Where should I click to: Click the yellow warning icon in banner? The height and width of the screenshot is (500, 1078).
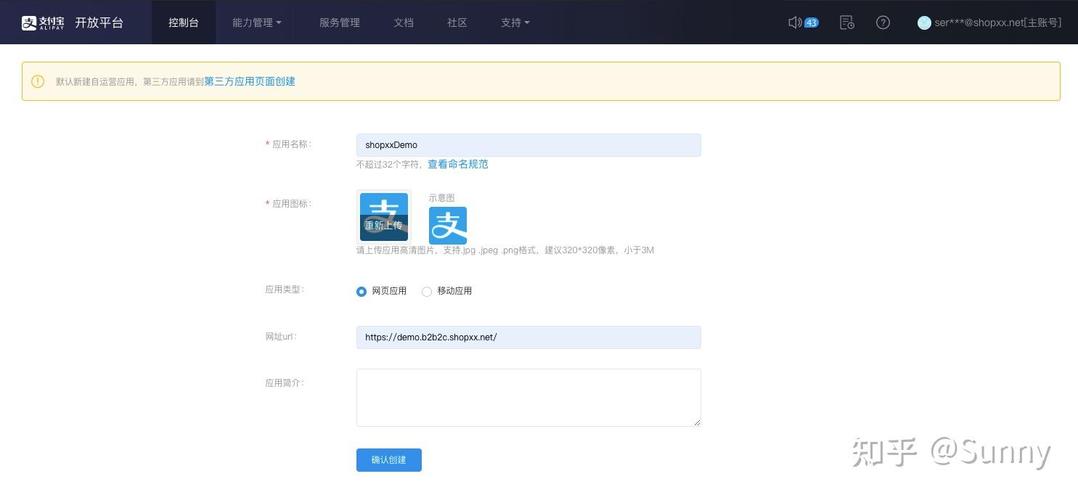click(x=38, y=81)
